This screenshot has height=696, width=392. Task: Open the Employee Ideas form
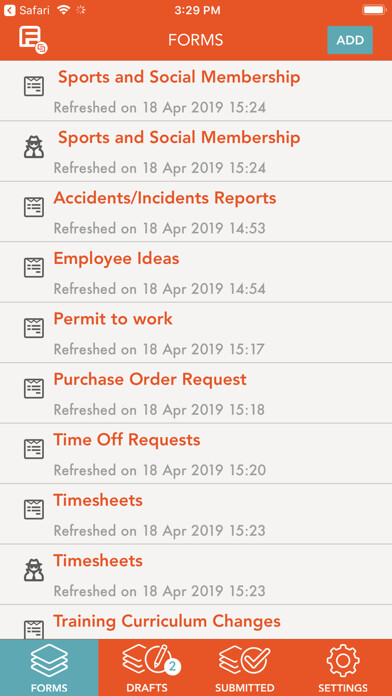[196, 272]
